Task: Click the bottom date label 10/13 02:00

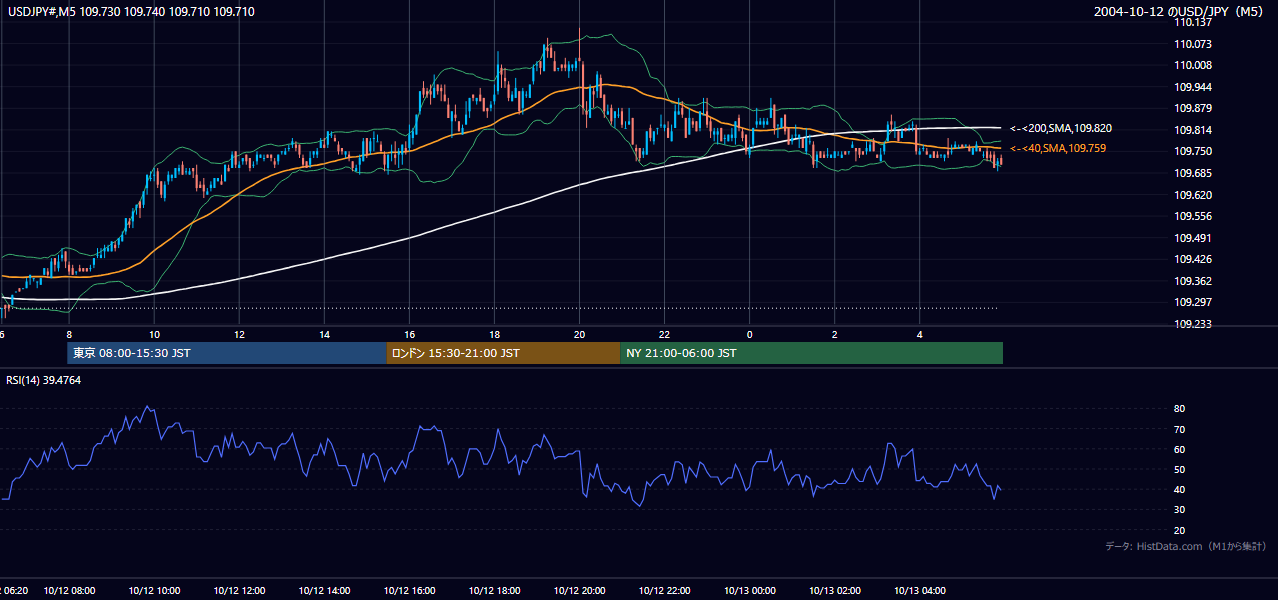Action: click(x=835, y=591)
